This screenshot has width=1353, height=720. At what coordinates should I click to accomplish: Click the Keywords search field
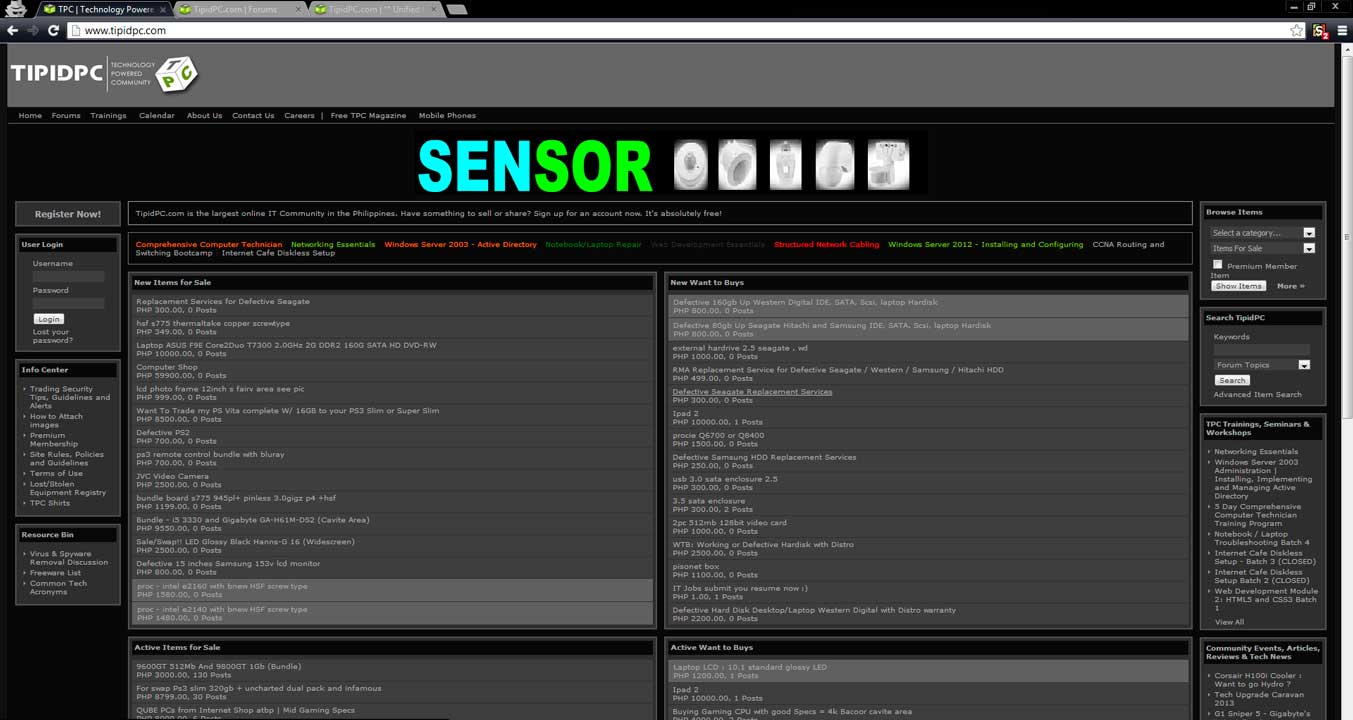tap(1261, 350)
